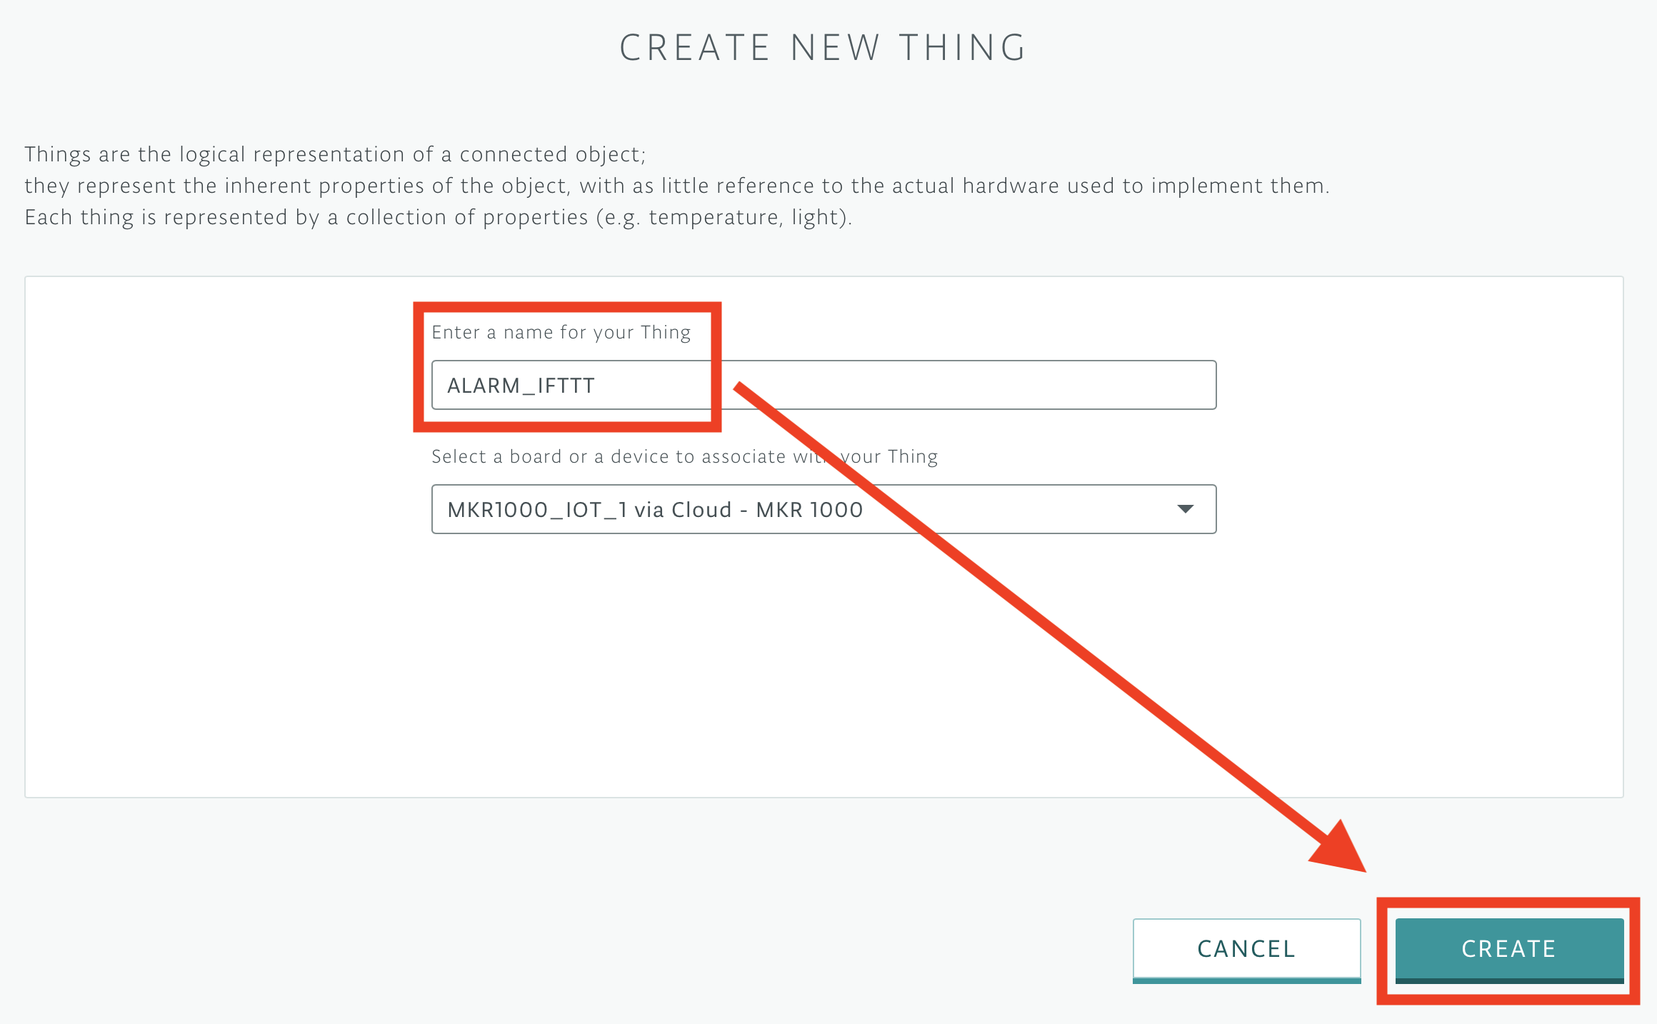The width and height of the screenshot is (1657, 1024).
Task: Click the Thing name input field
Action: pyautogui.click(x=823, y=385)
